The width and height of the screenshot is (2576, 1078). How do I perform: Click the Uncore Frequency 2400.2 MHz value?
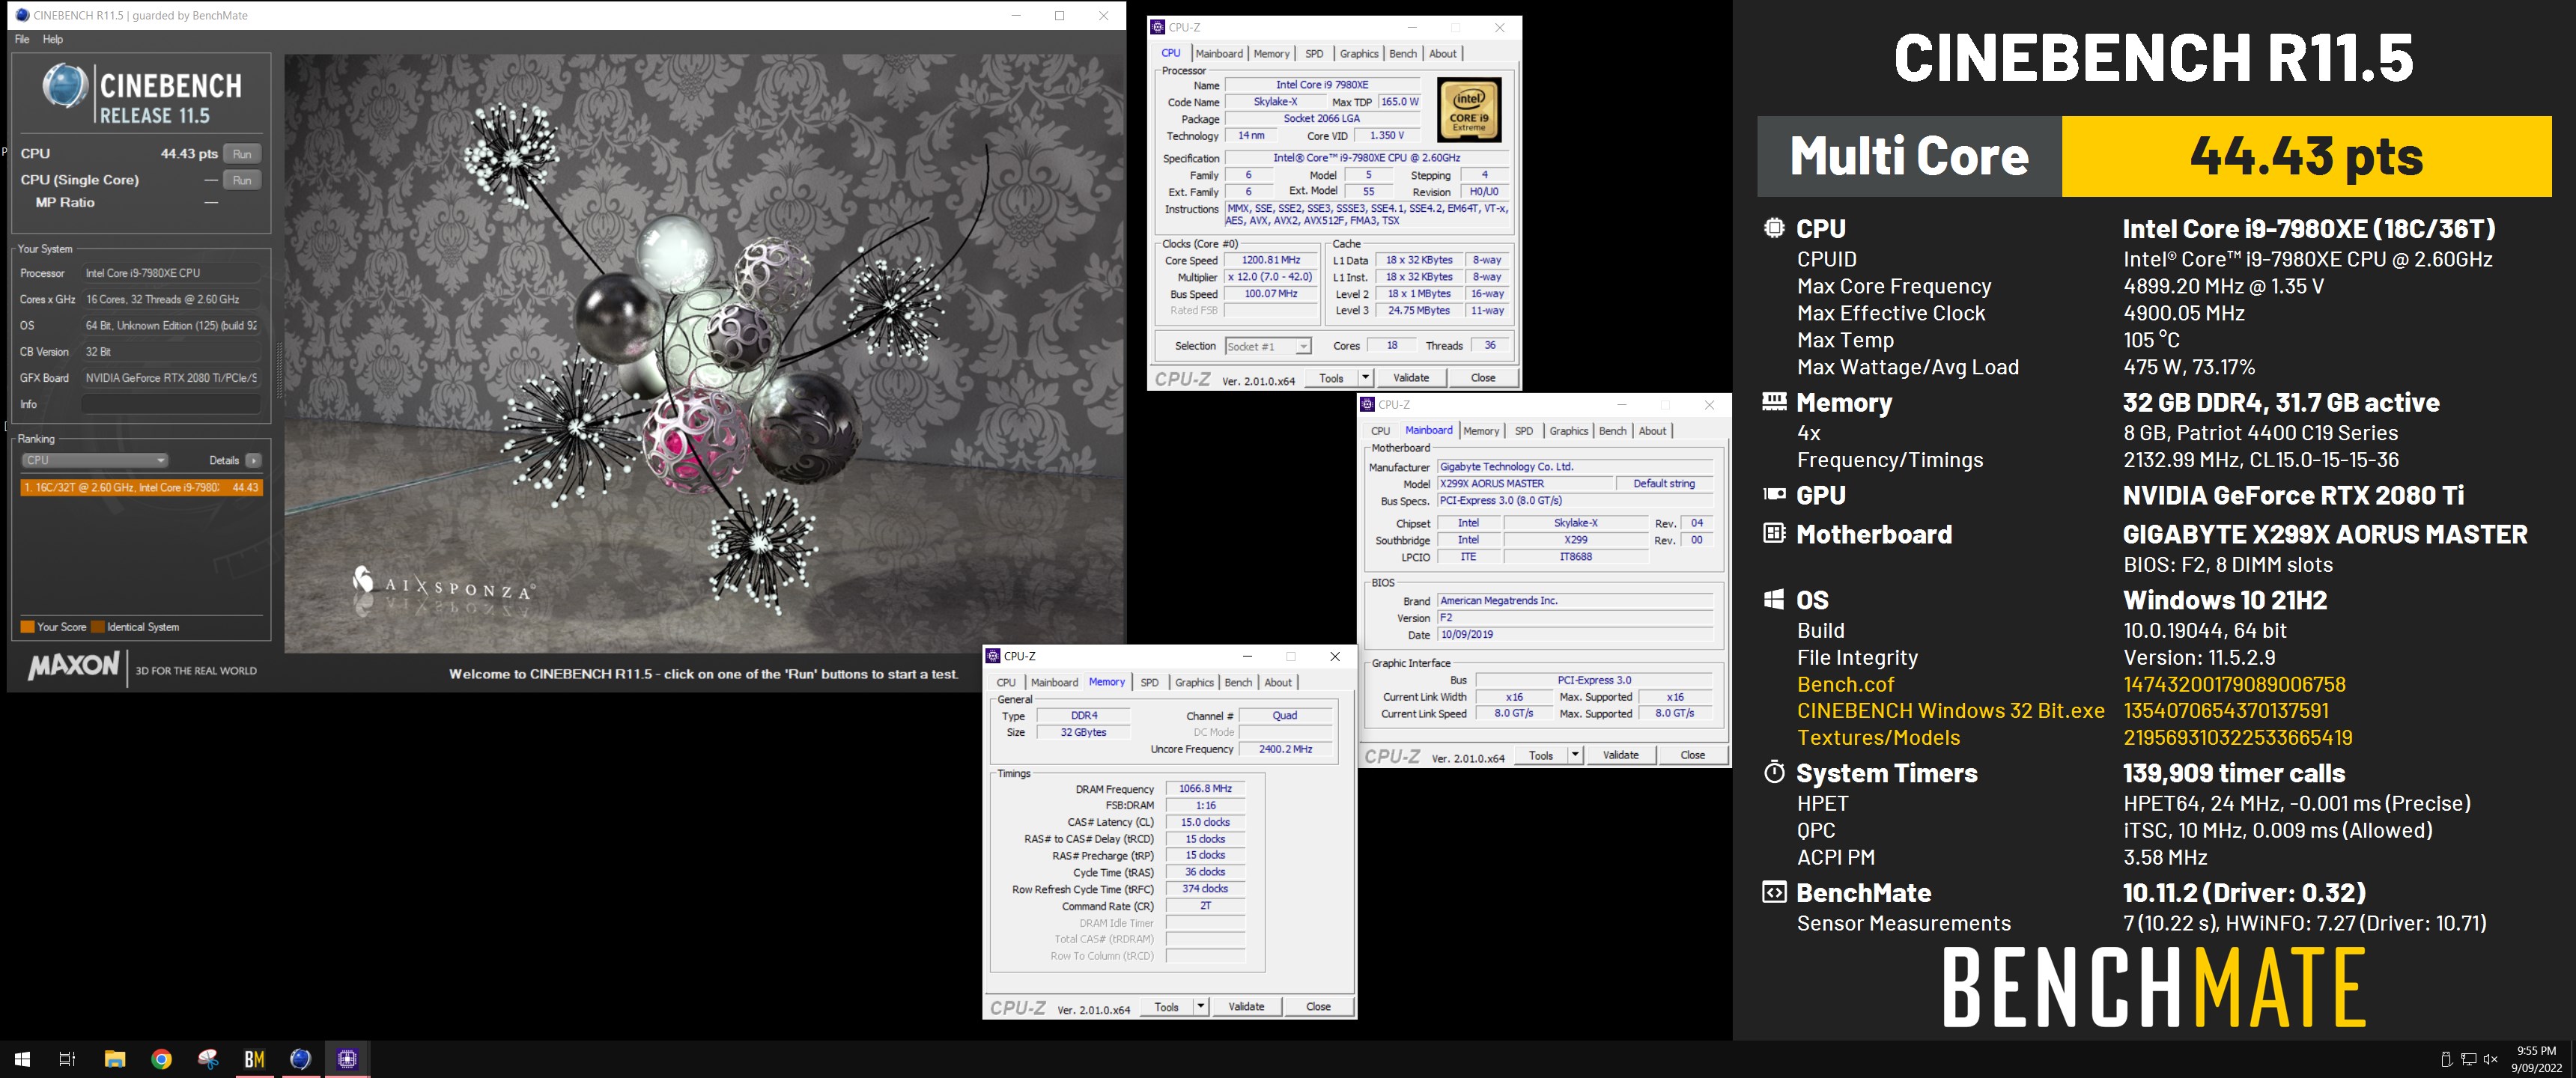pos(1285,749)
